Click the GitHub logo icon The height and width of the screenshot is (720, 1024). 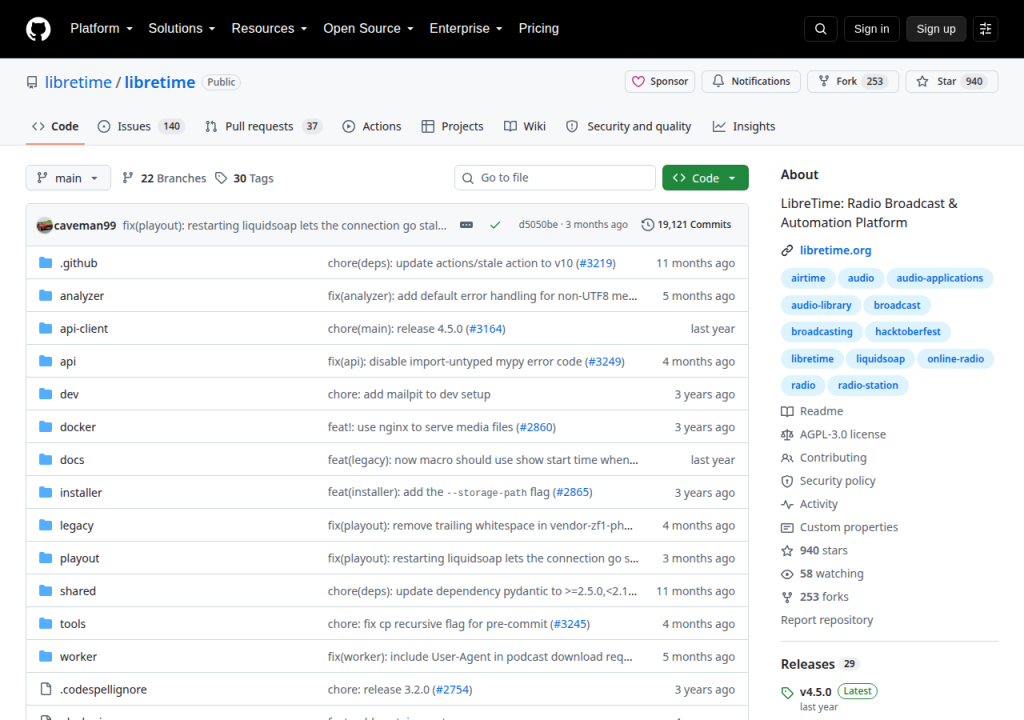38,29
